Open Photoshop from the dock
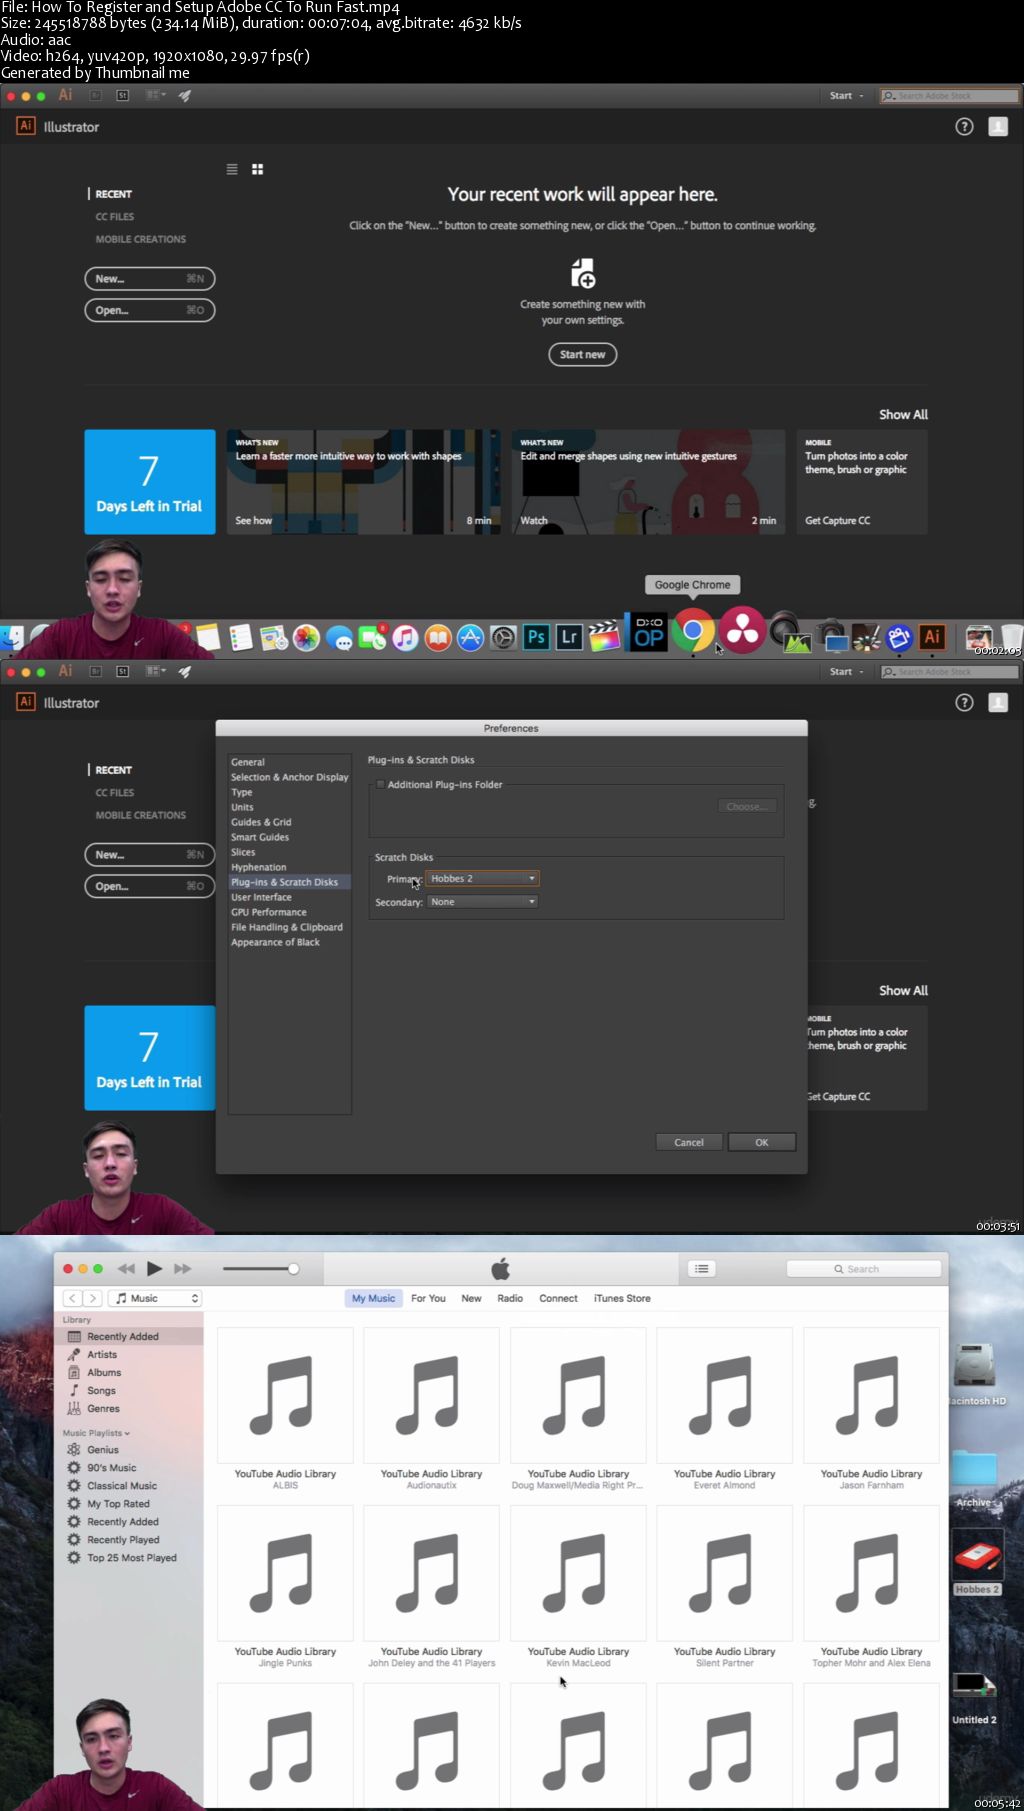This screenshot has height=1811, width=1024. point(536,637)
